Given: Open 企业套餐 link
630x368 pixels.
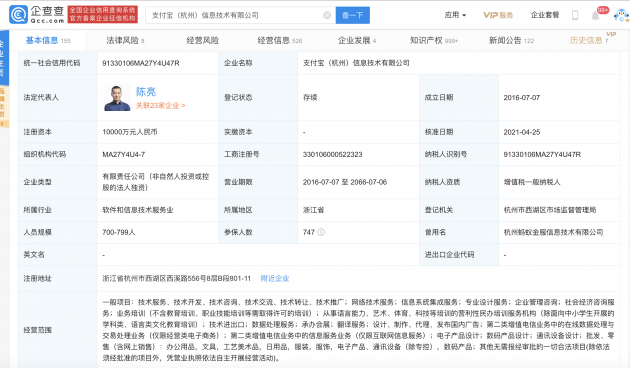Looking at the screenshot, I should (545, 15).
